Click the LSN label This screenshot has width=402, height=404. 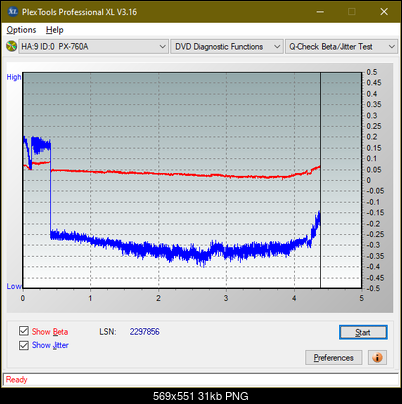(107, 332)
